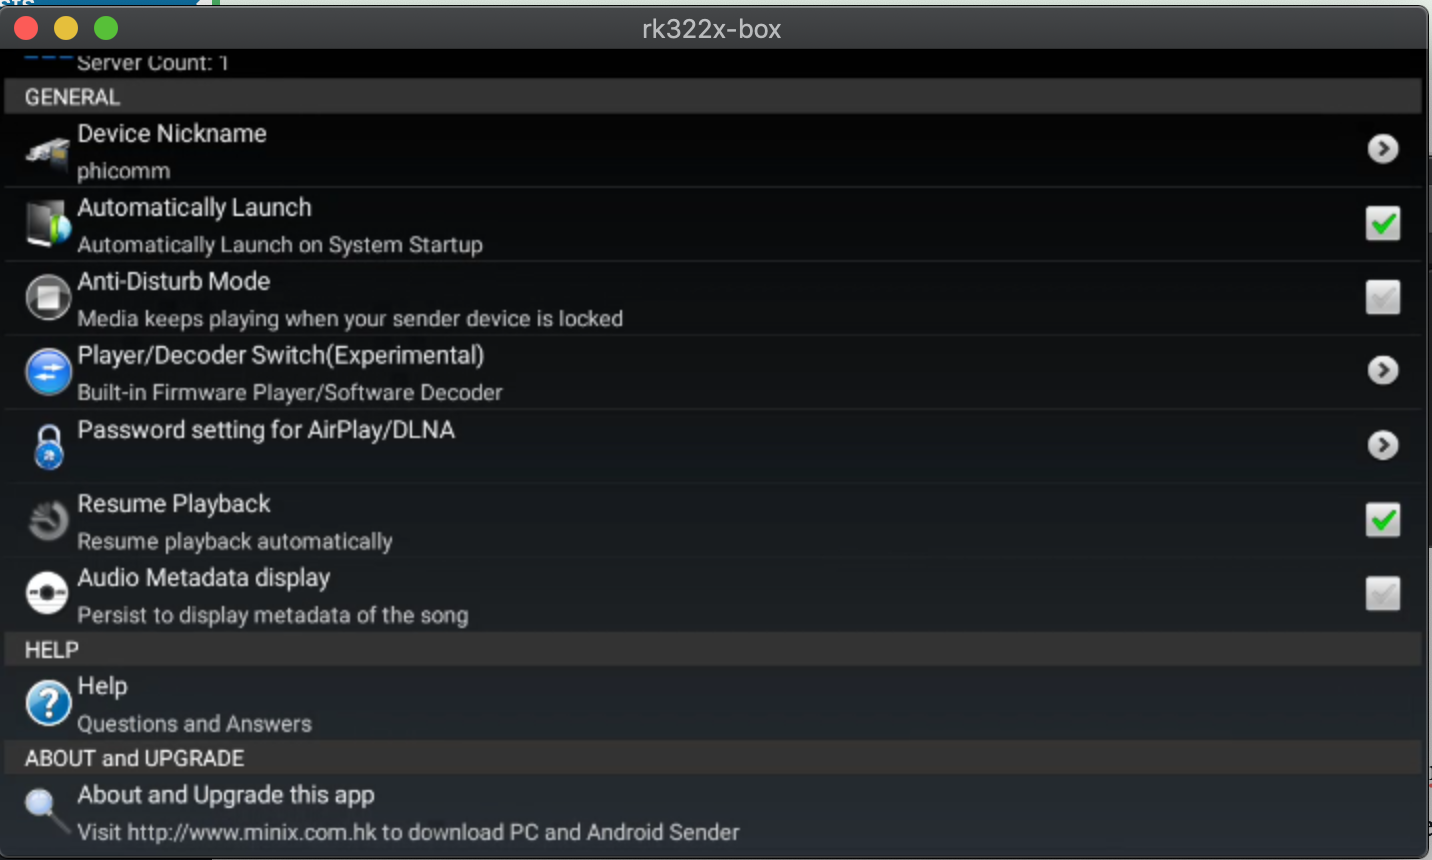Click the Resume Playback circular arrow icon
The image size is (1432, 860).
point(48,520)
